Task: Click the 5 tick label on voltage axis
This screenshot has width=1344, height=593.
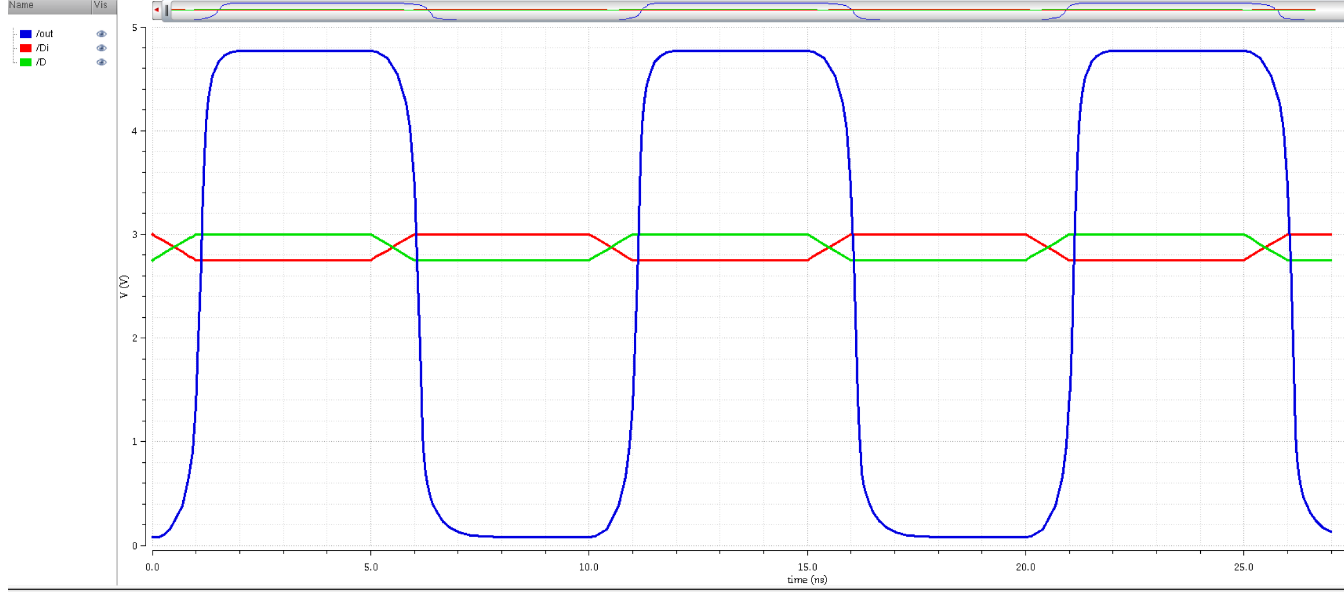Action: [133, 27]
